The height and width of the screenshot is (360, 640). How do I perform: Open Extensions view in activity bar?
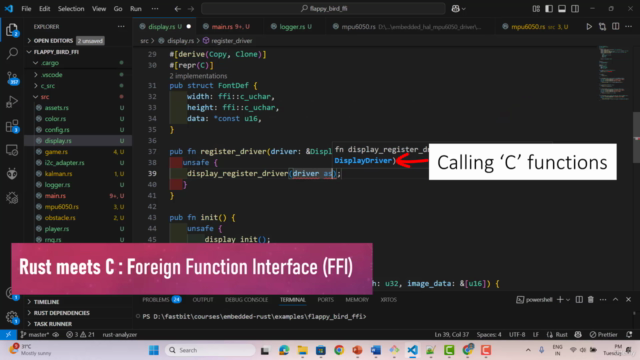pyautogui.click(x=12, y=126)
